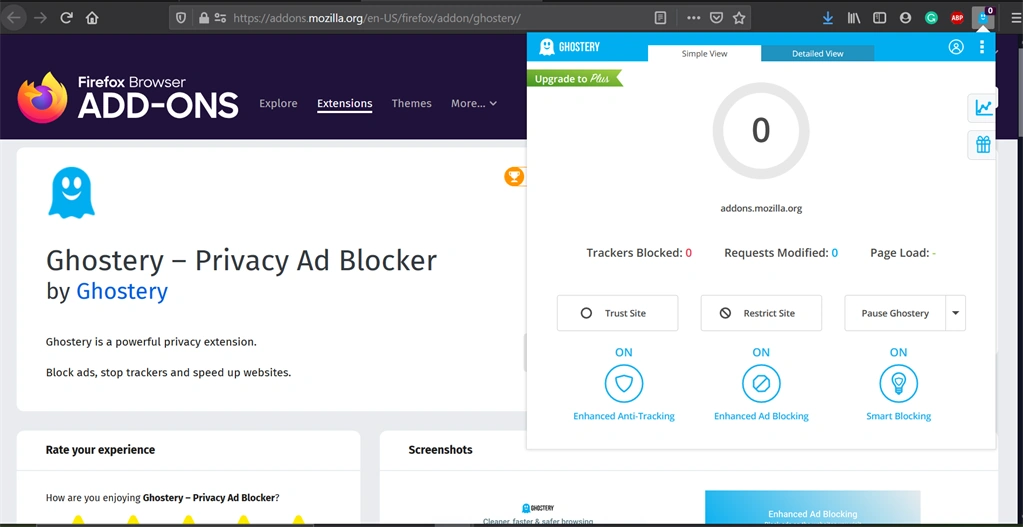The image size is (1023, 527).
Task: Click the site security padlock icon
Action: pyautogui.click(x=204, y=18)
